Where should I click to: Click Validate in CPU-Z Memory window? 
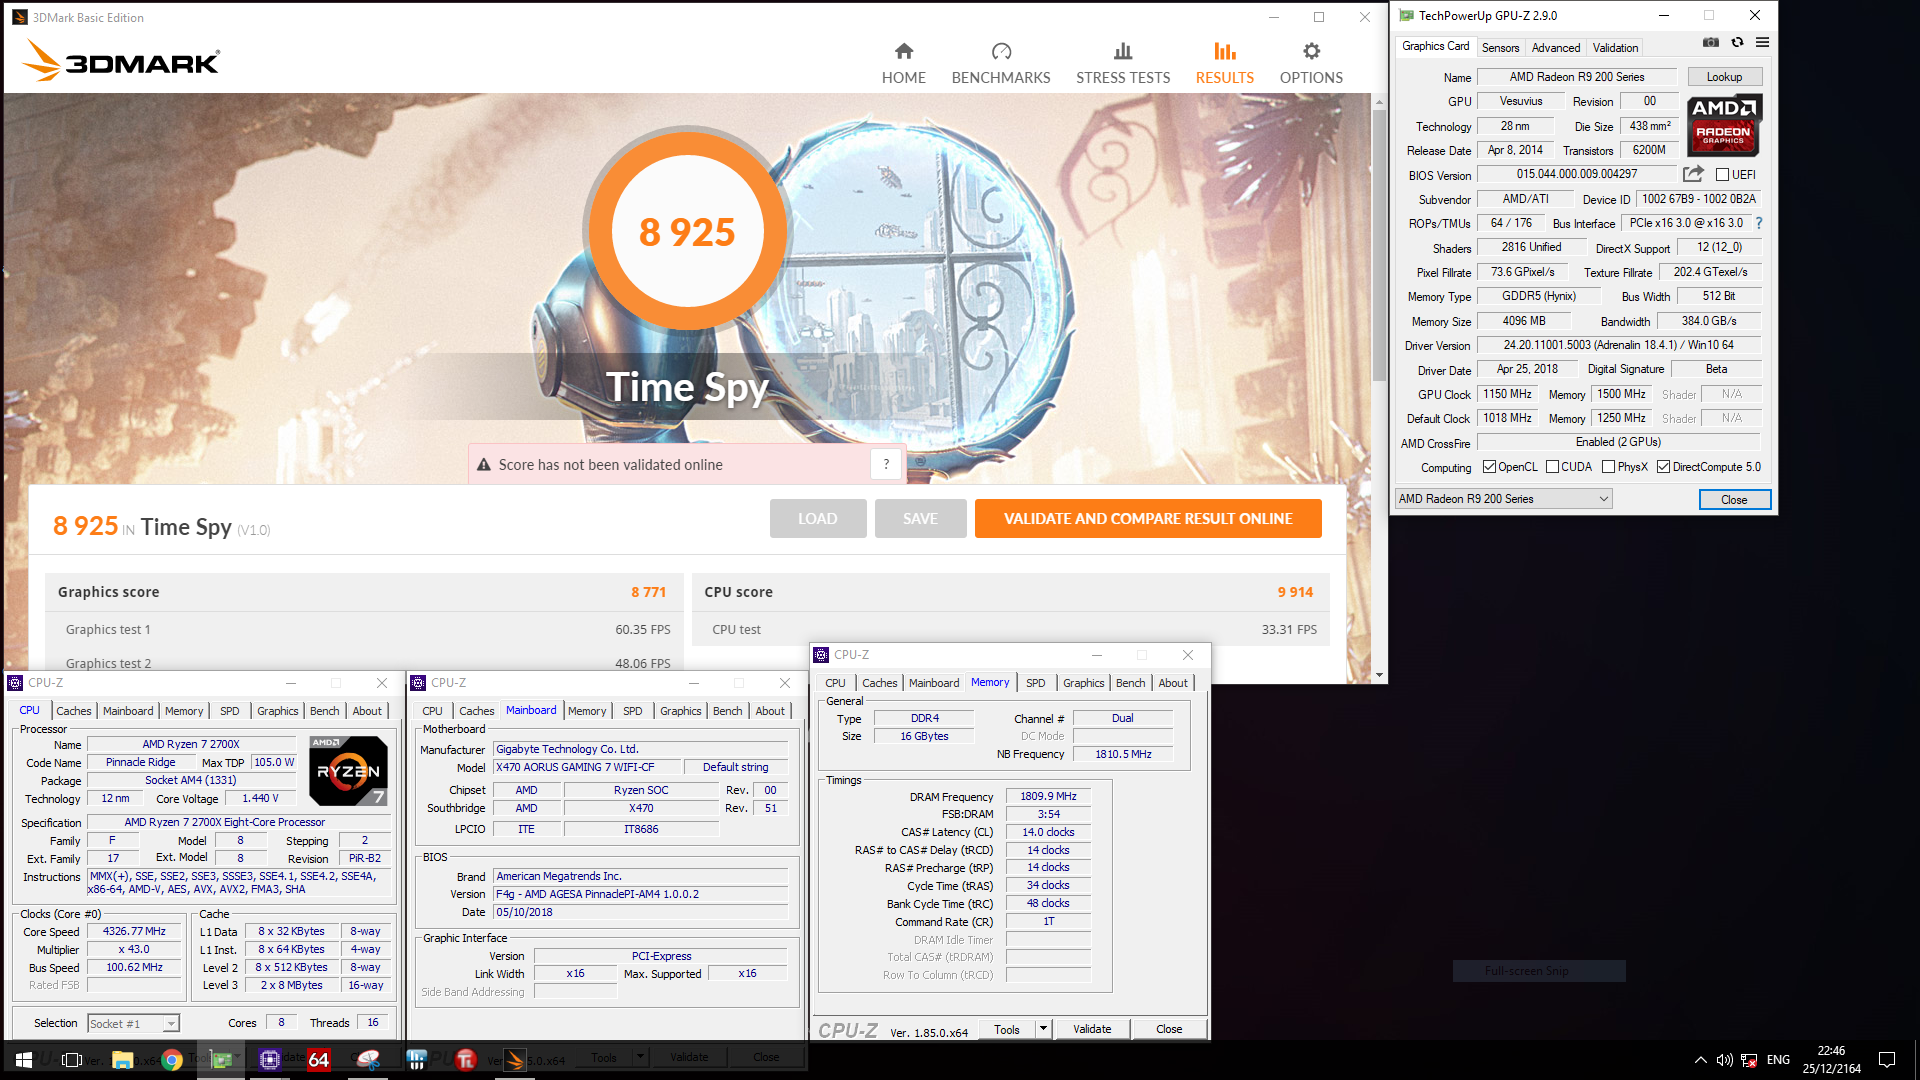point(1091,1029)
